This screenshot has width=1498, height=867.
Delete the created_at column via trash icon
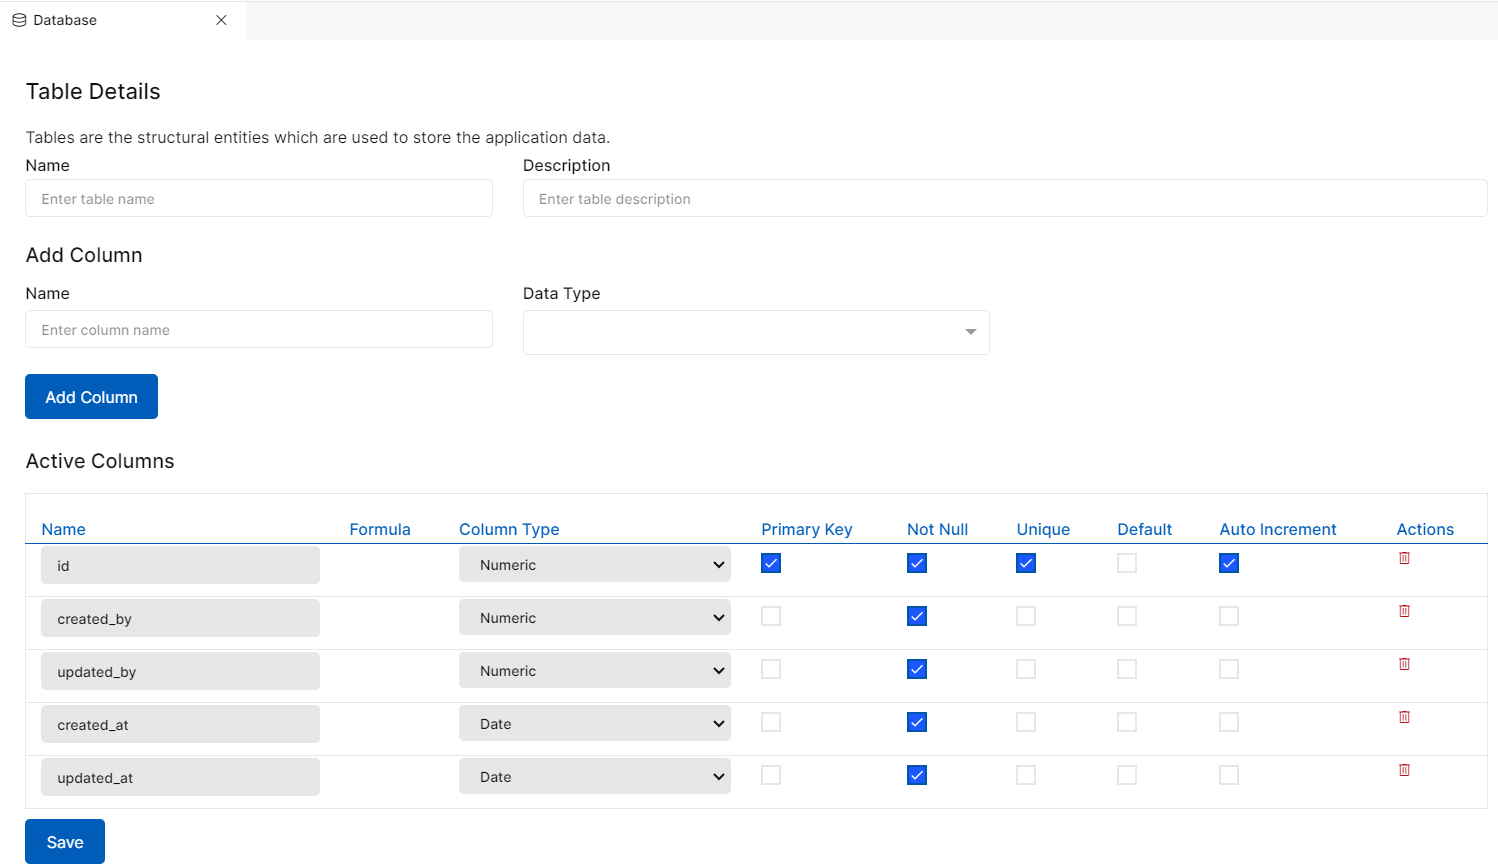pyautogui.click(x=1404, y=717)
